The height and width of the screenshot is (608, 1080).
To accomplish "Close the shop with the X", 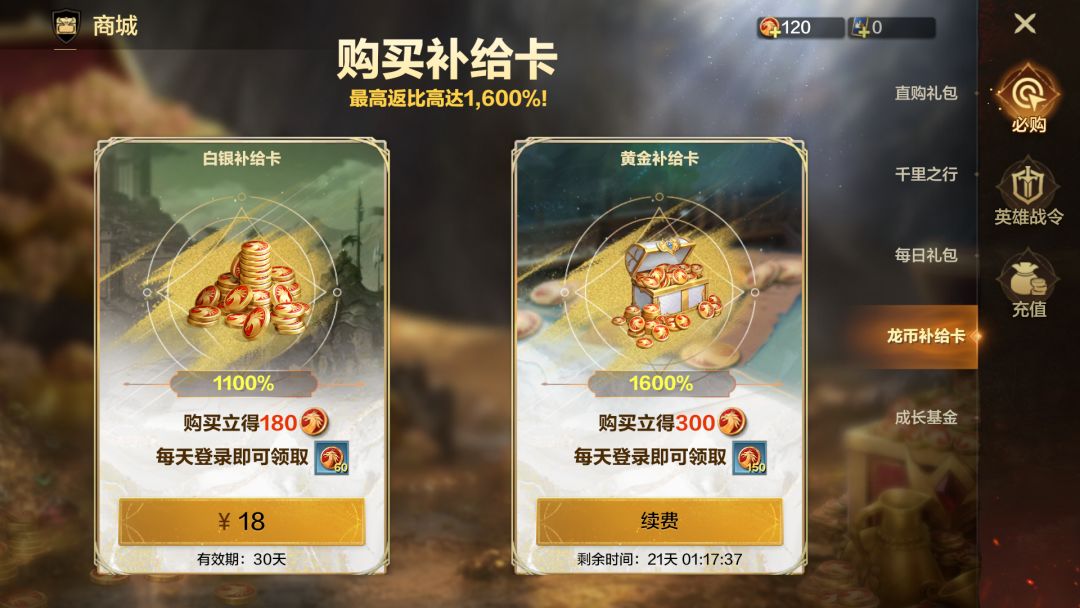I will (x=1025, y=24).
